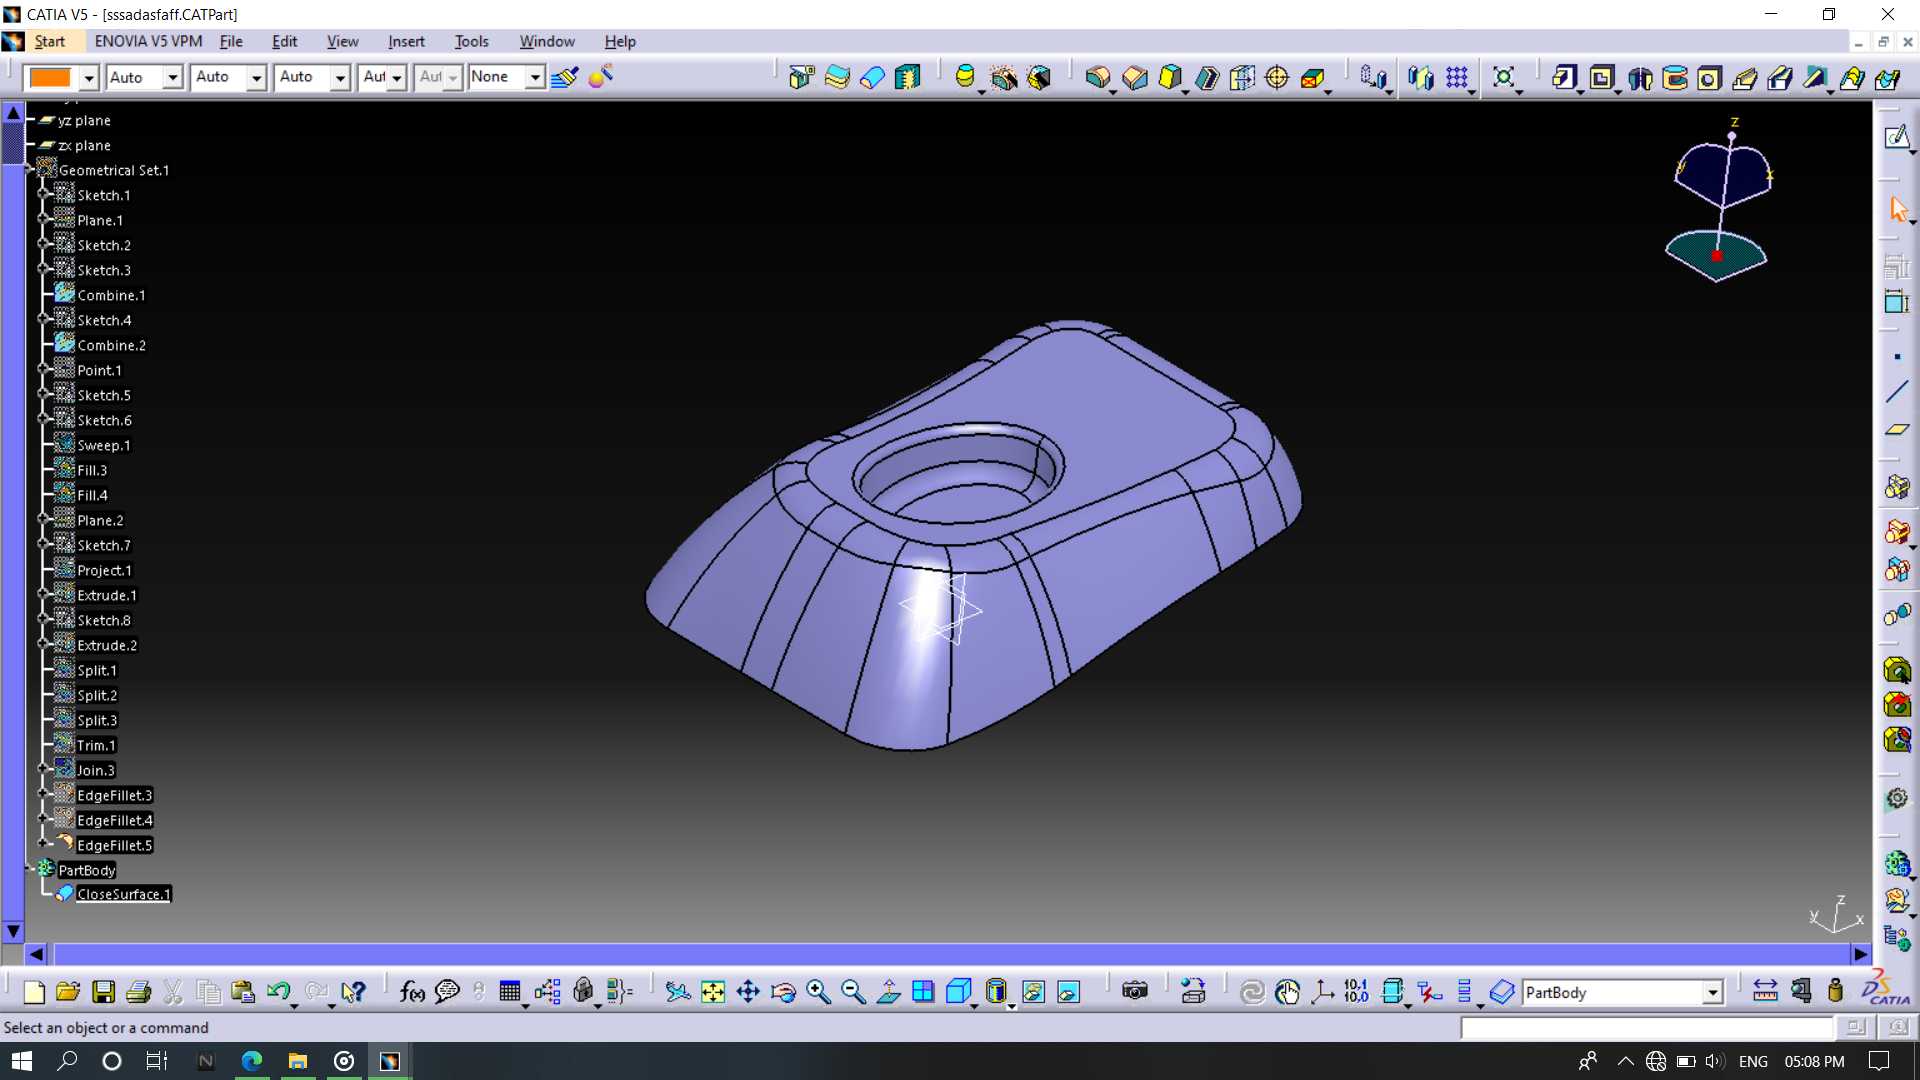
Task: Open the None layer dropdown
Action: 535,77
